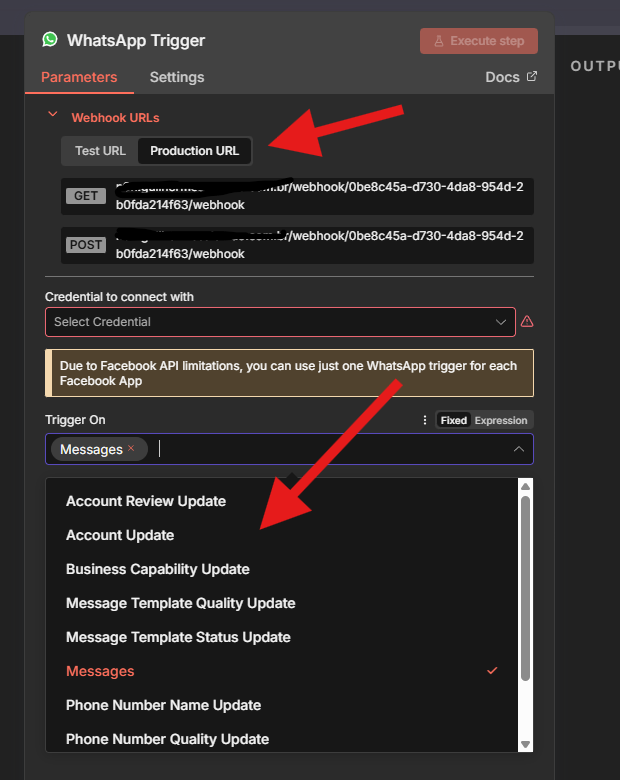Open Docs external link icon
The image size is (620, 780).
(x=532, y=76)
